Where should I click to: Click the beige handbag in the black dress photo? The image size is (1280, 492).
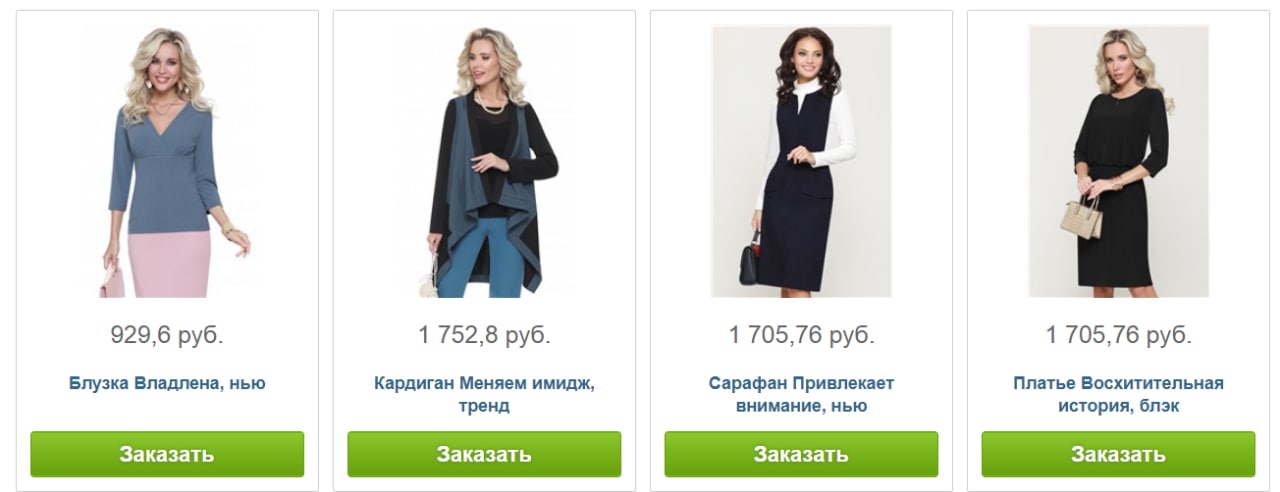tap(1081, 216)
